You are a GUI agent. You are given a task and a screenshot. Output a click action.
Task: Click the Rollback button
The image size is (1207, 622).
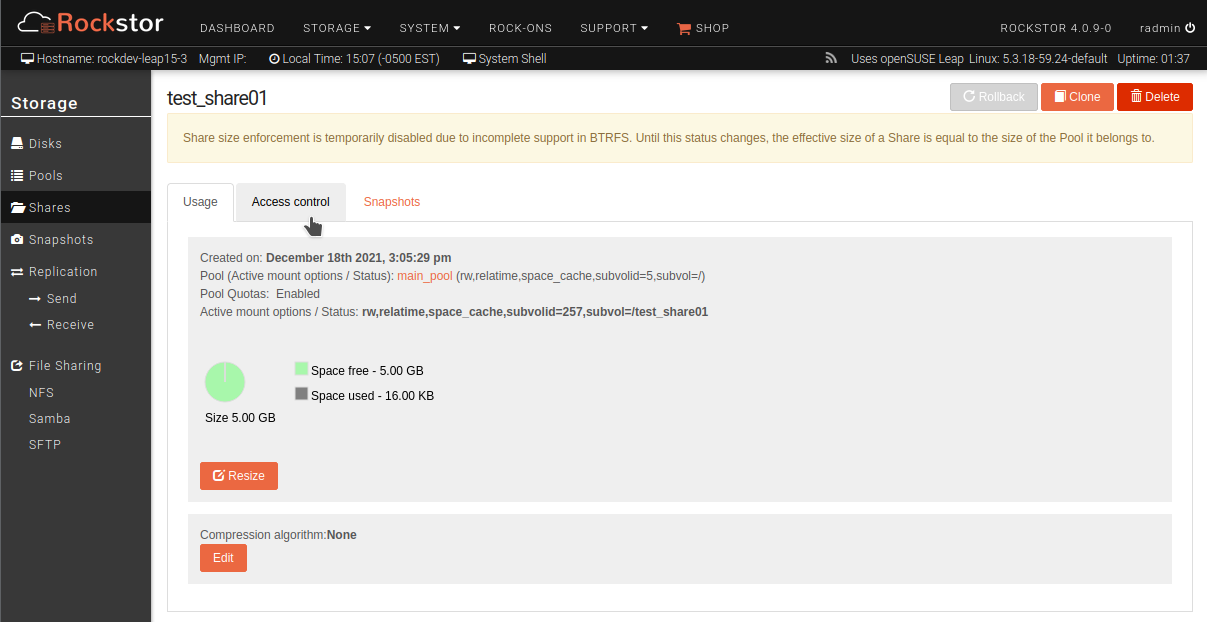pyautogui.click(x=994, y=97)
